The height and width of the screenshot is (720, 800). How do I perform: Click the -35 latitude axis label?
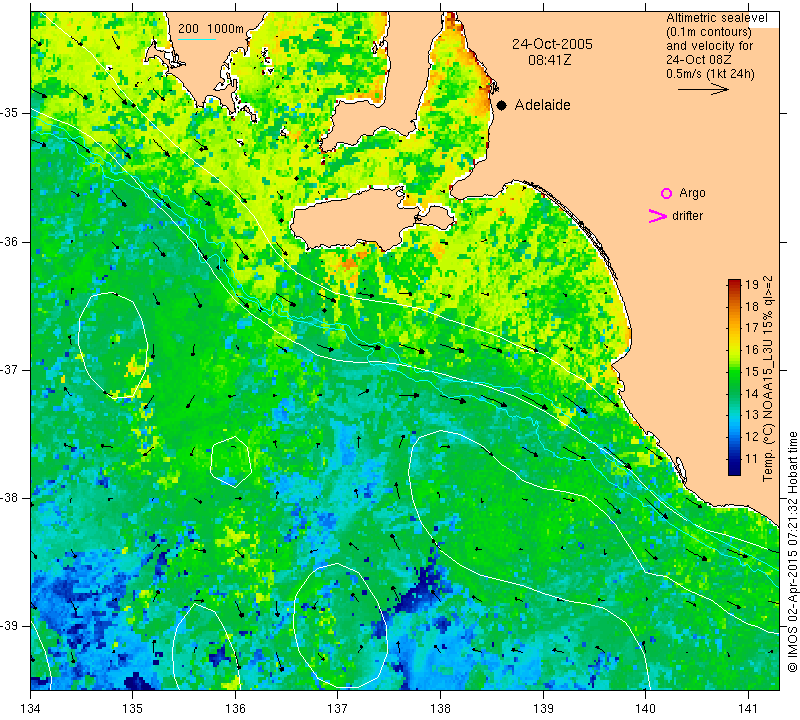point(10,113)
